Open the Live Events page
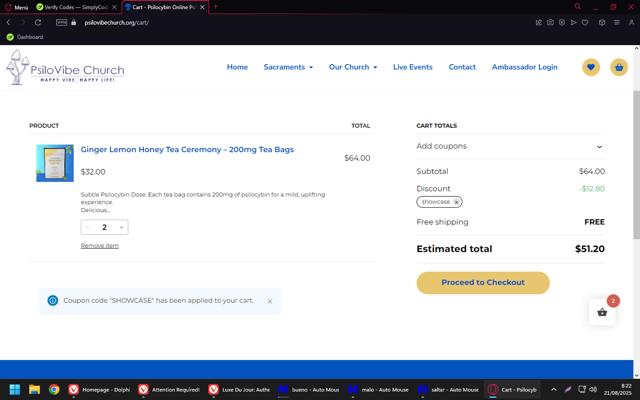The image size is (640, 400). click(413, 67)
